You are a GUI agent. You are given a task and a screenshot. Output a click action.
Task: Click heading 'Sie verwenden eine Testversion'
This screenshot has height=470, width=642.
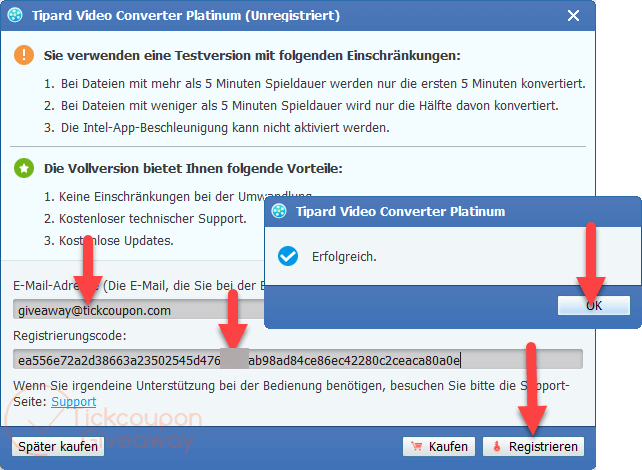click(x=252, y=55)
